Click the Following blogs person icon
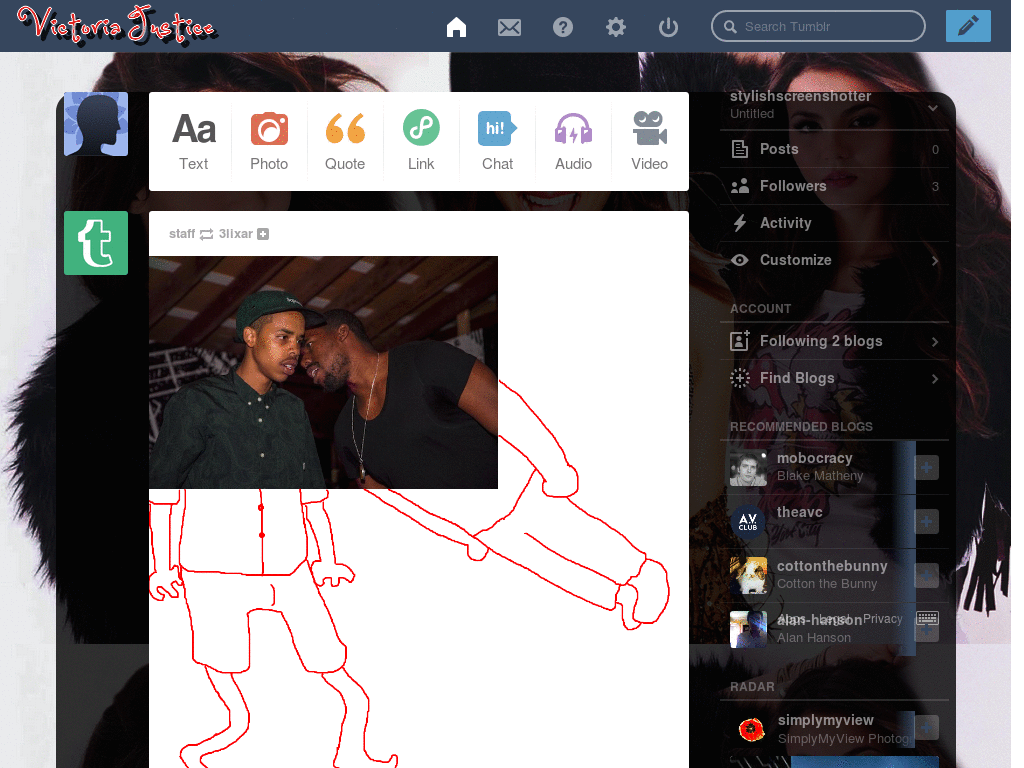This screenshot has height=768, width=1024. click(739, 341)
